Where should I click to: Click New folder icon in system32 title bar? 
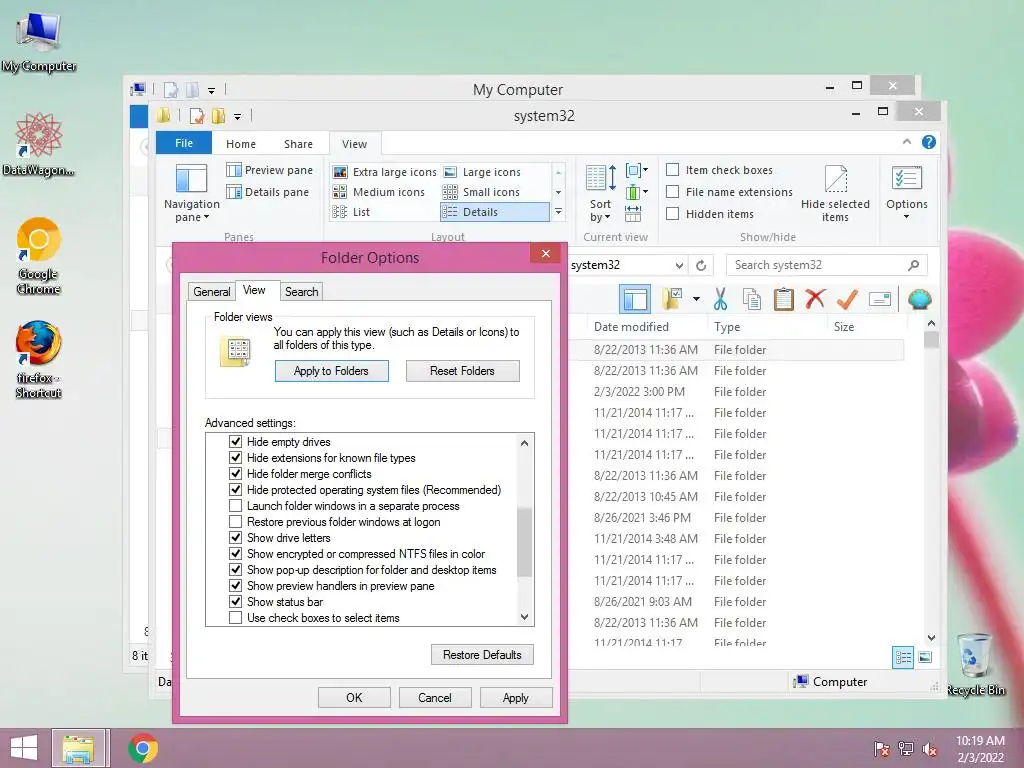[x=218, y=116]
